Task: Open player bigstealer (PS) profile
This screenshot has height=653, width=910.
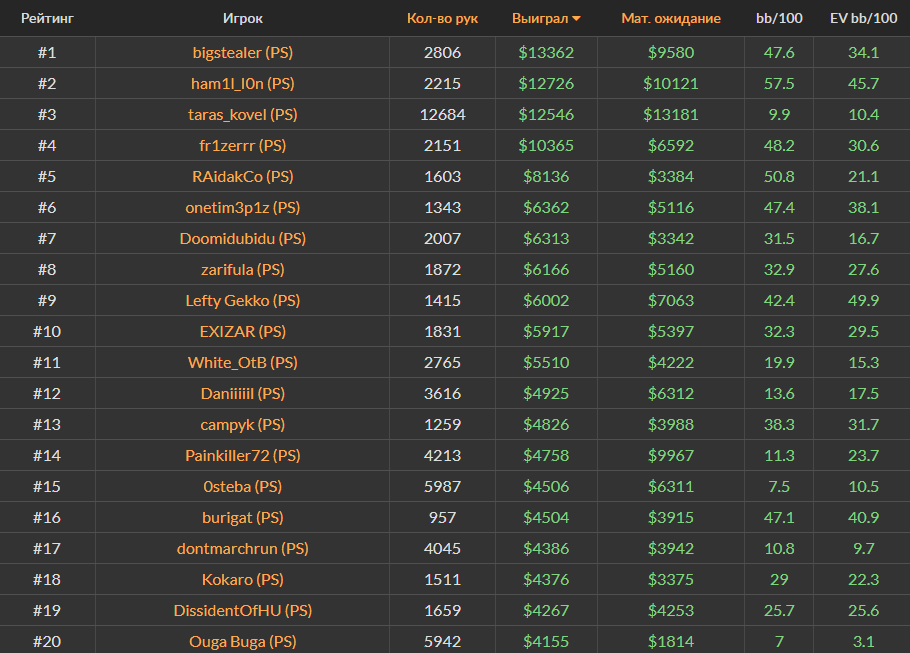Action: 243,52
